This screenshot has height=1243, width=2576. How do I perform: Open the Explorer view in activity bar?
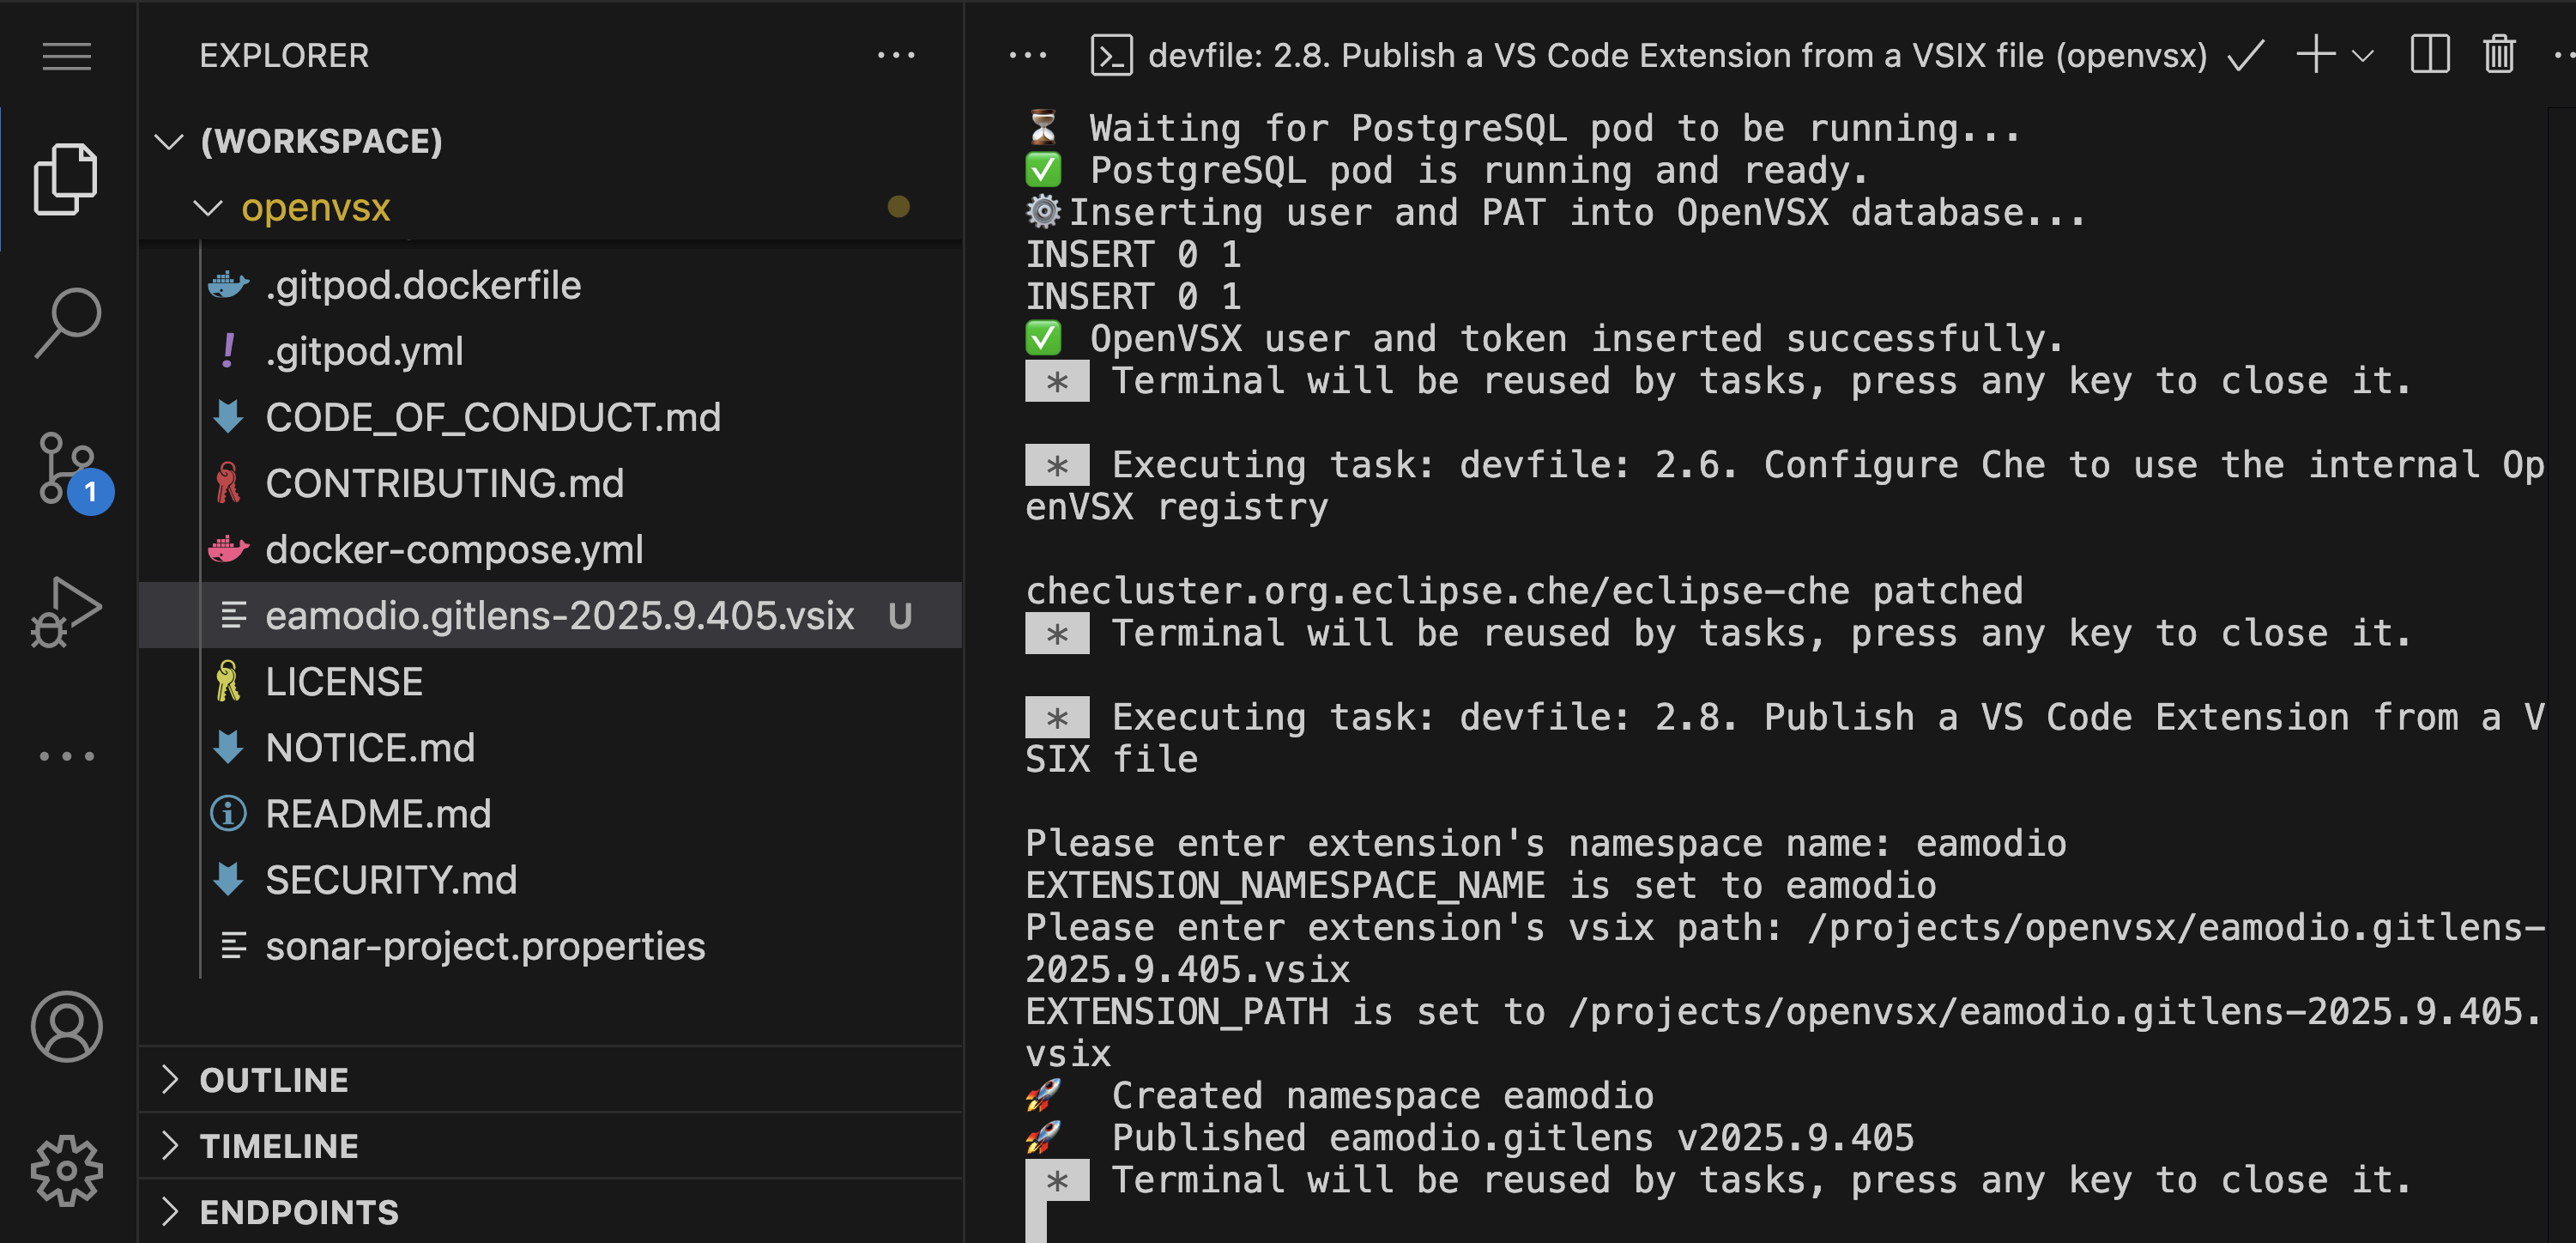click(x=66, y=179)
